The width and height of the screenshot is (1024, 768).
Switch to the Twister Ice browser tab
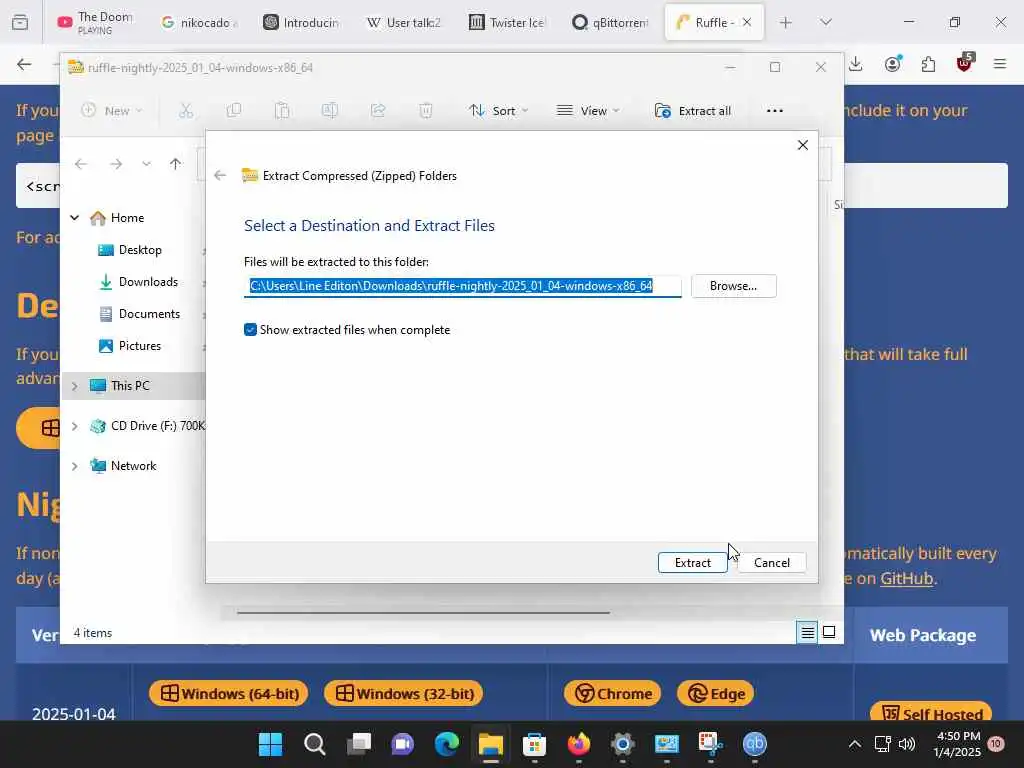click(507, 22)
